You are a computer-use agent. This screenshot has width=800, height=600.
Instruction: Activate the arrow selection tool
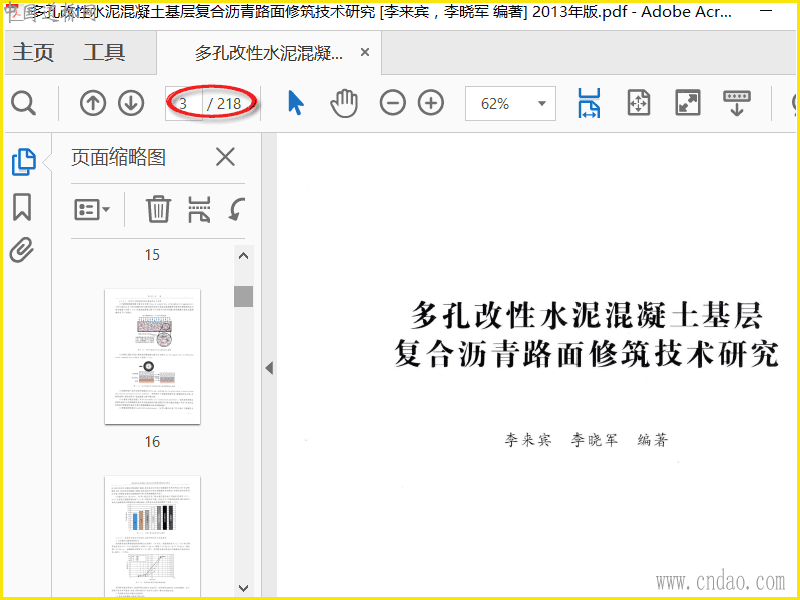[x=296, y=103]
